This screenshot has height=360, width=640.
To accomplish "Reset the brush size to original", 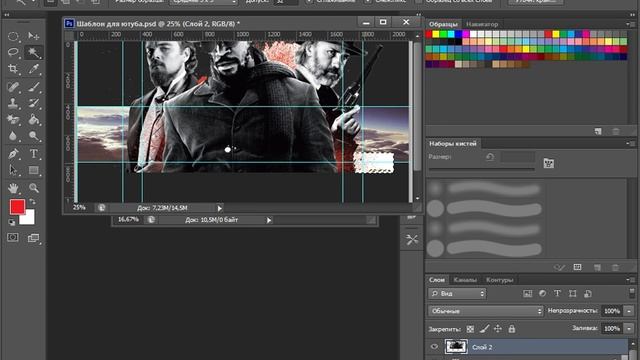I will coord(490,157).
